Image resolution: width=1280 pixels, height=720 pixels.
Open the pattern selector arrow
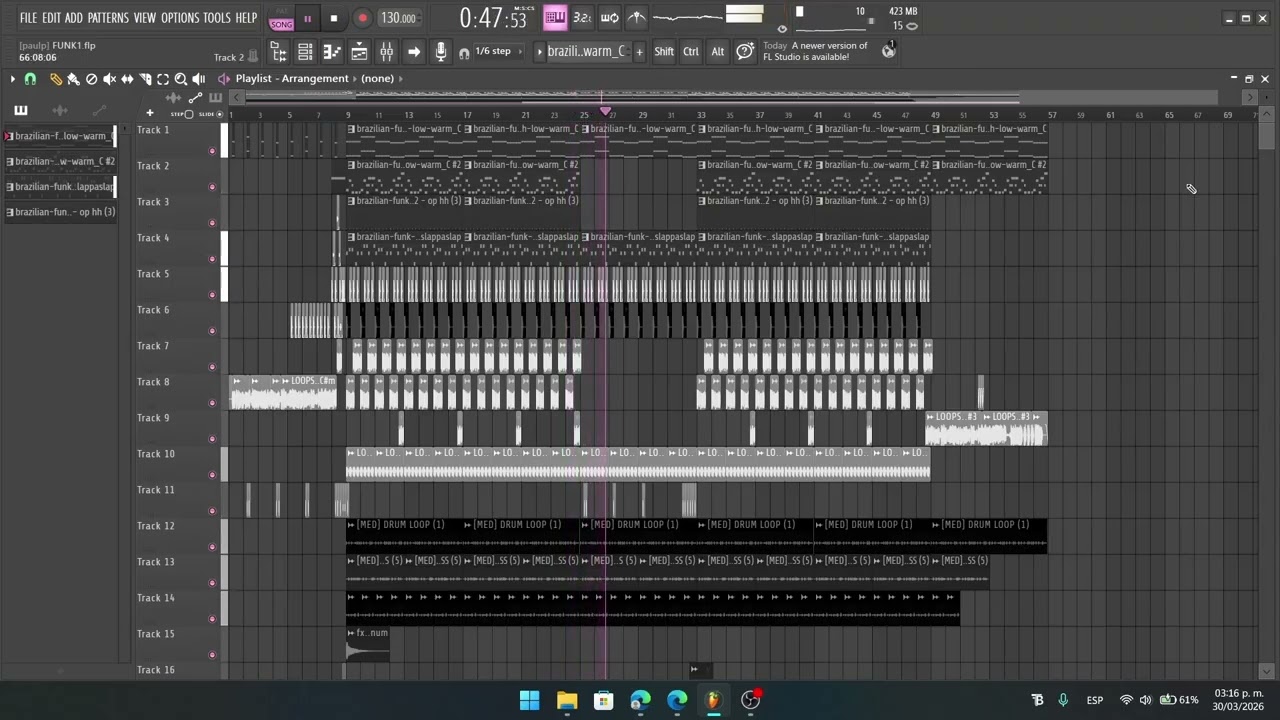pos(540,52)
